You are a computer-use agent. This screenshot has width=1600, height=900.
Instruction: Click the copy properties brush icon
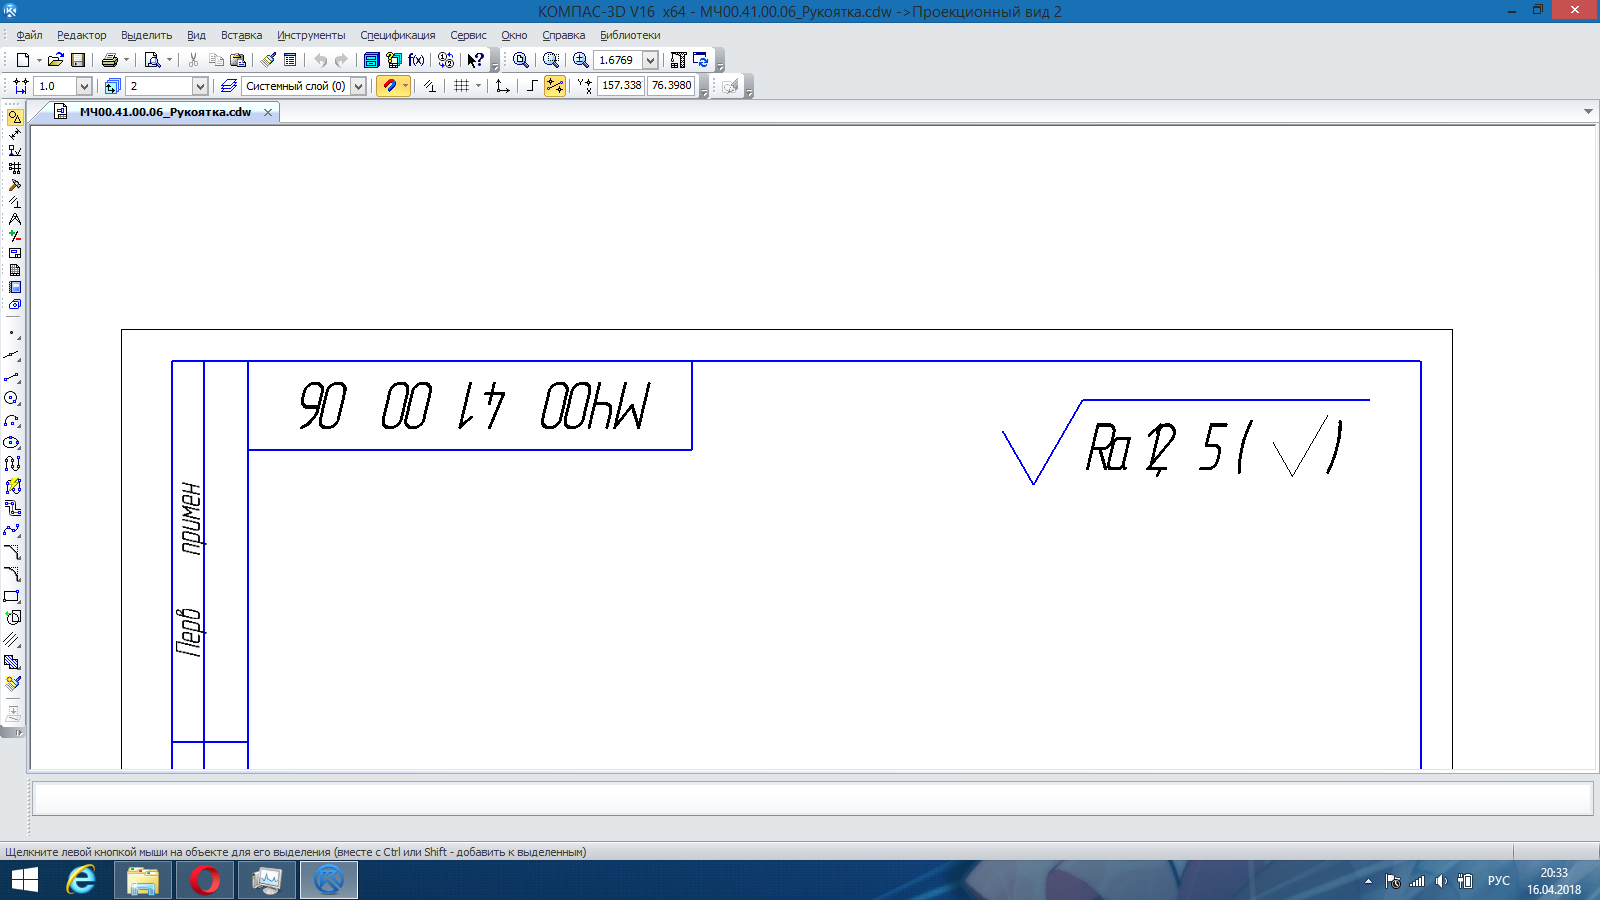pos(268,60)
